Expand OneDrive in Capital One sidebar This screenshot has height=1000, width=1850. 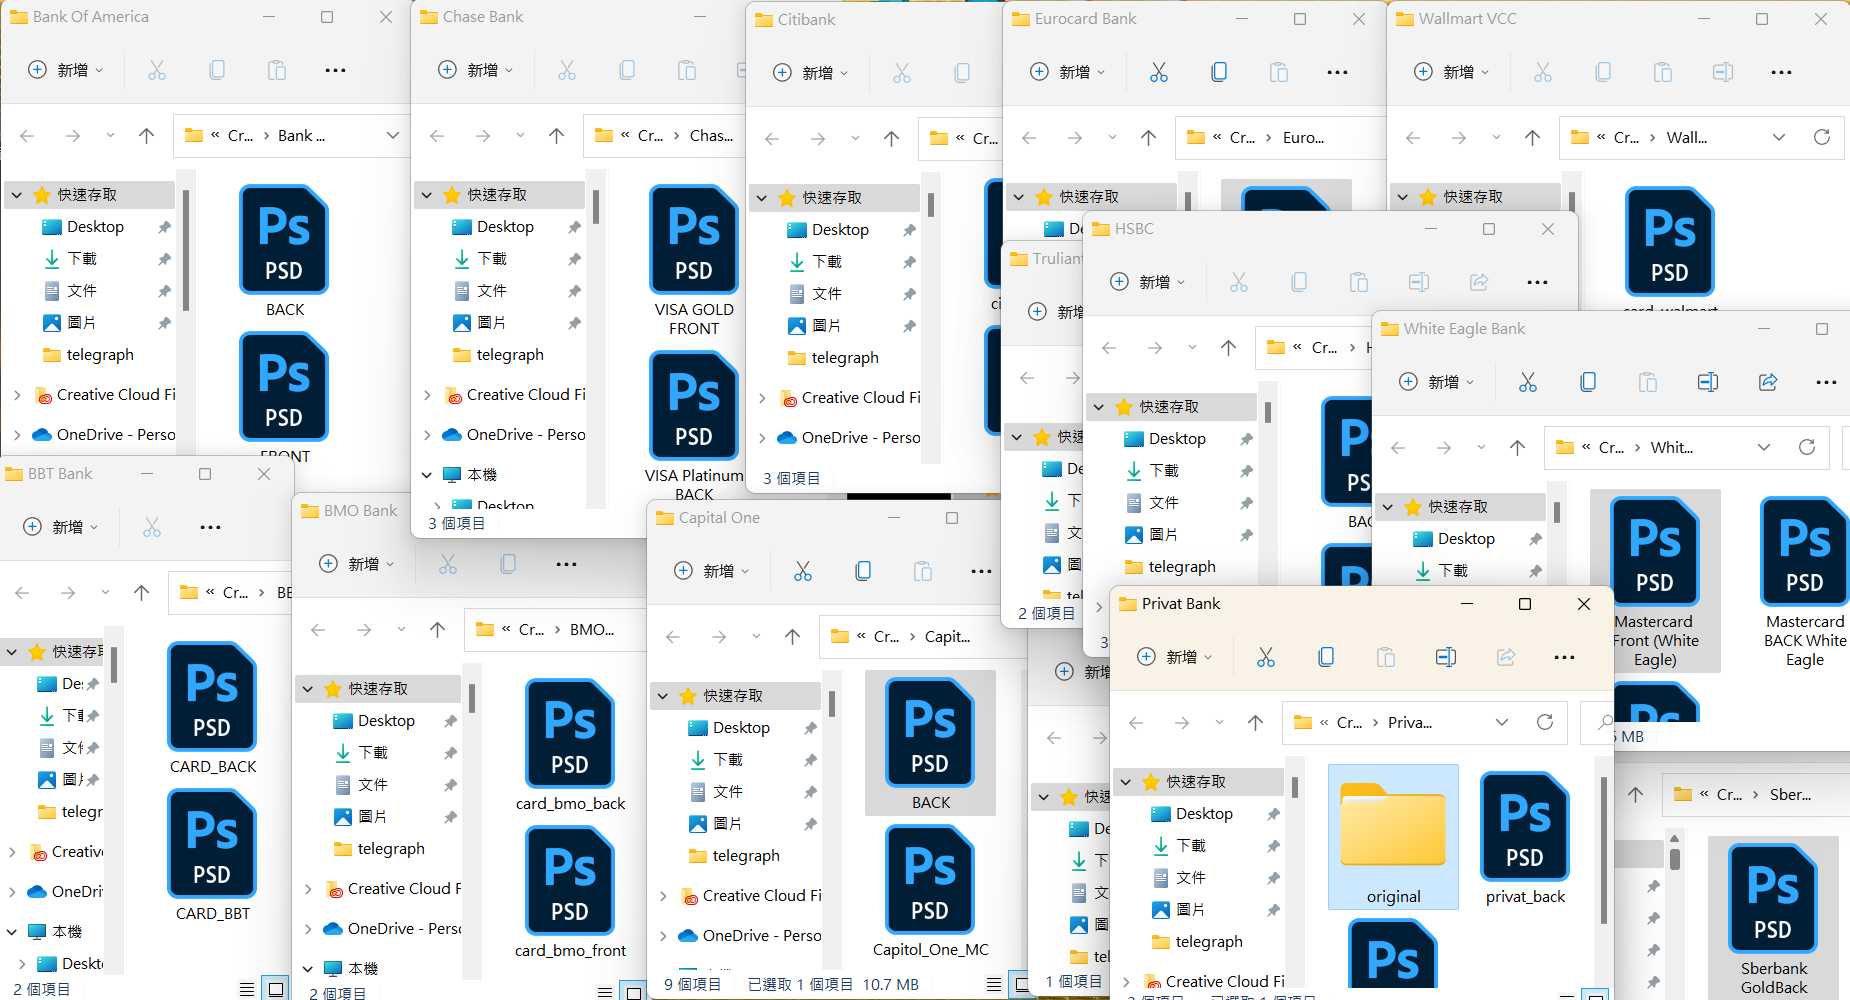click(x=663, y=936)
